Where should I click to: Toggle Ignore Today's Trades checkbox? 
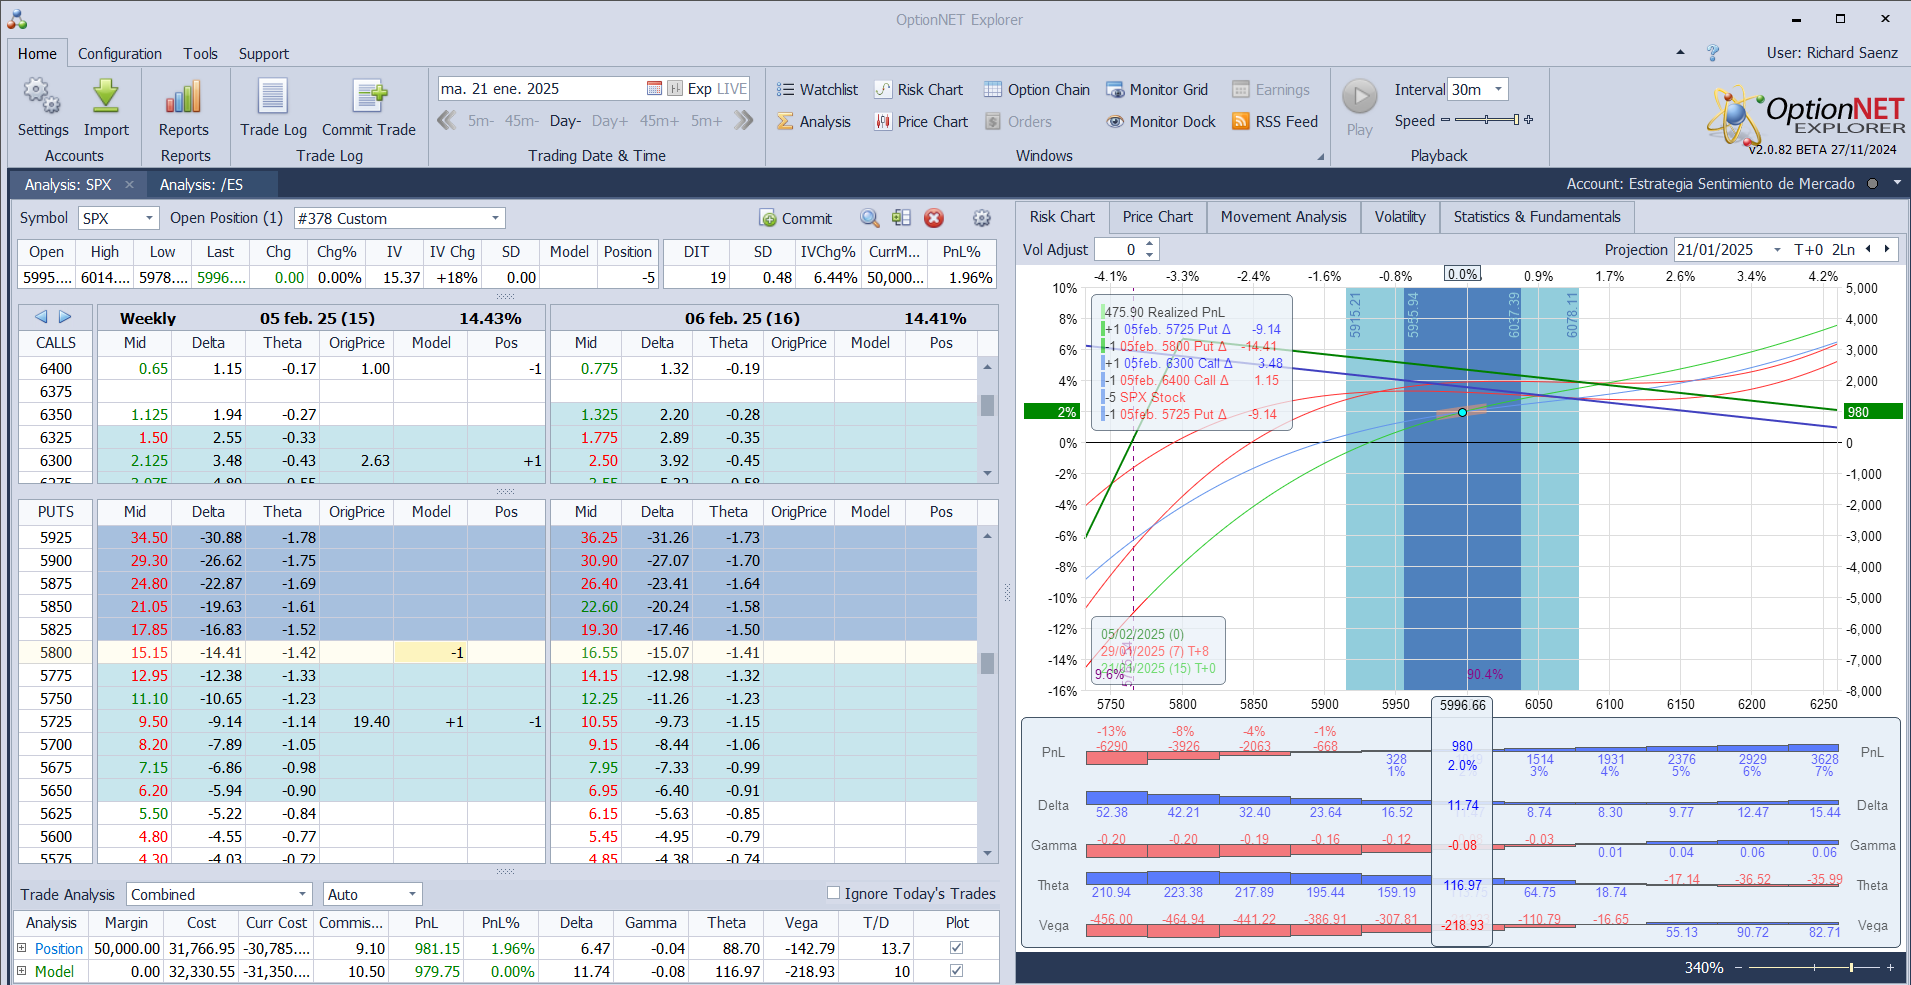[833, 893]
